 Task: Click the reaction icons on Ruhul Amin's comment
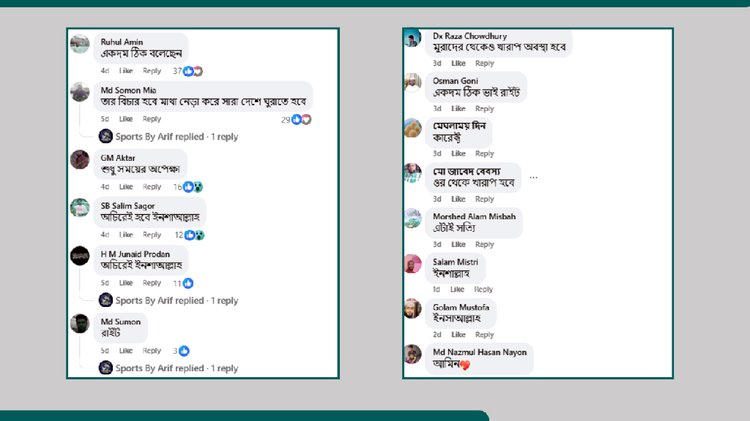(195, 71)
